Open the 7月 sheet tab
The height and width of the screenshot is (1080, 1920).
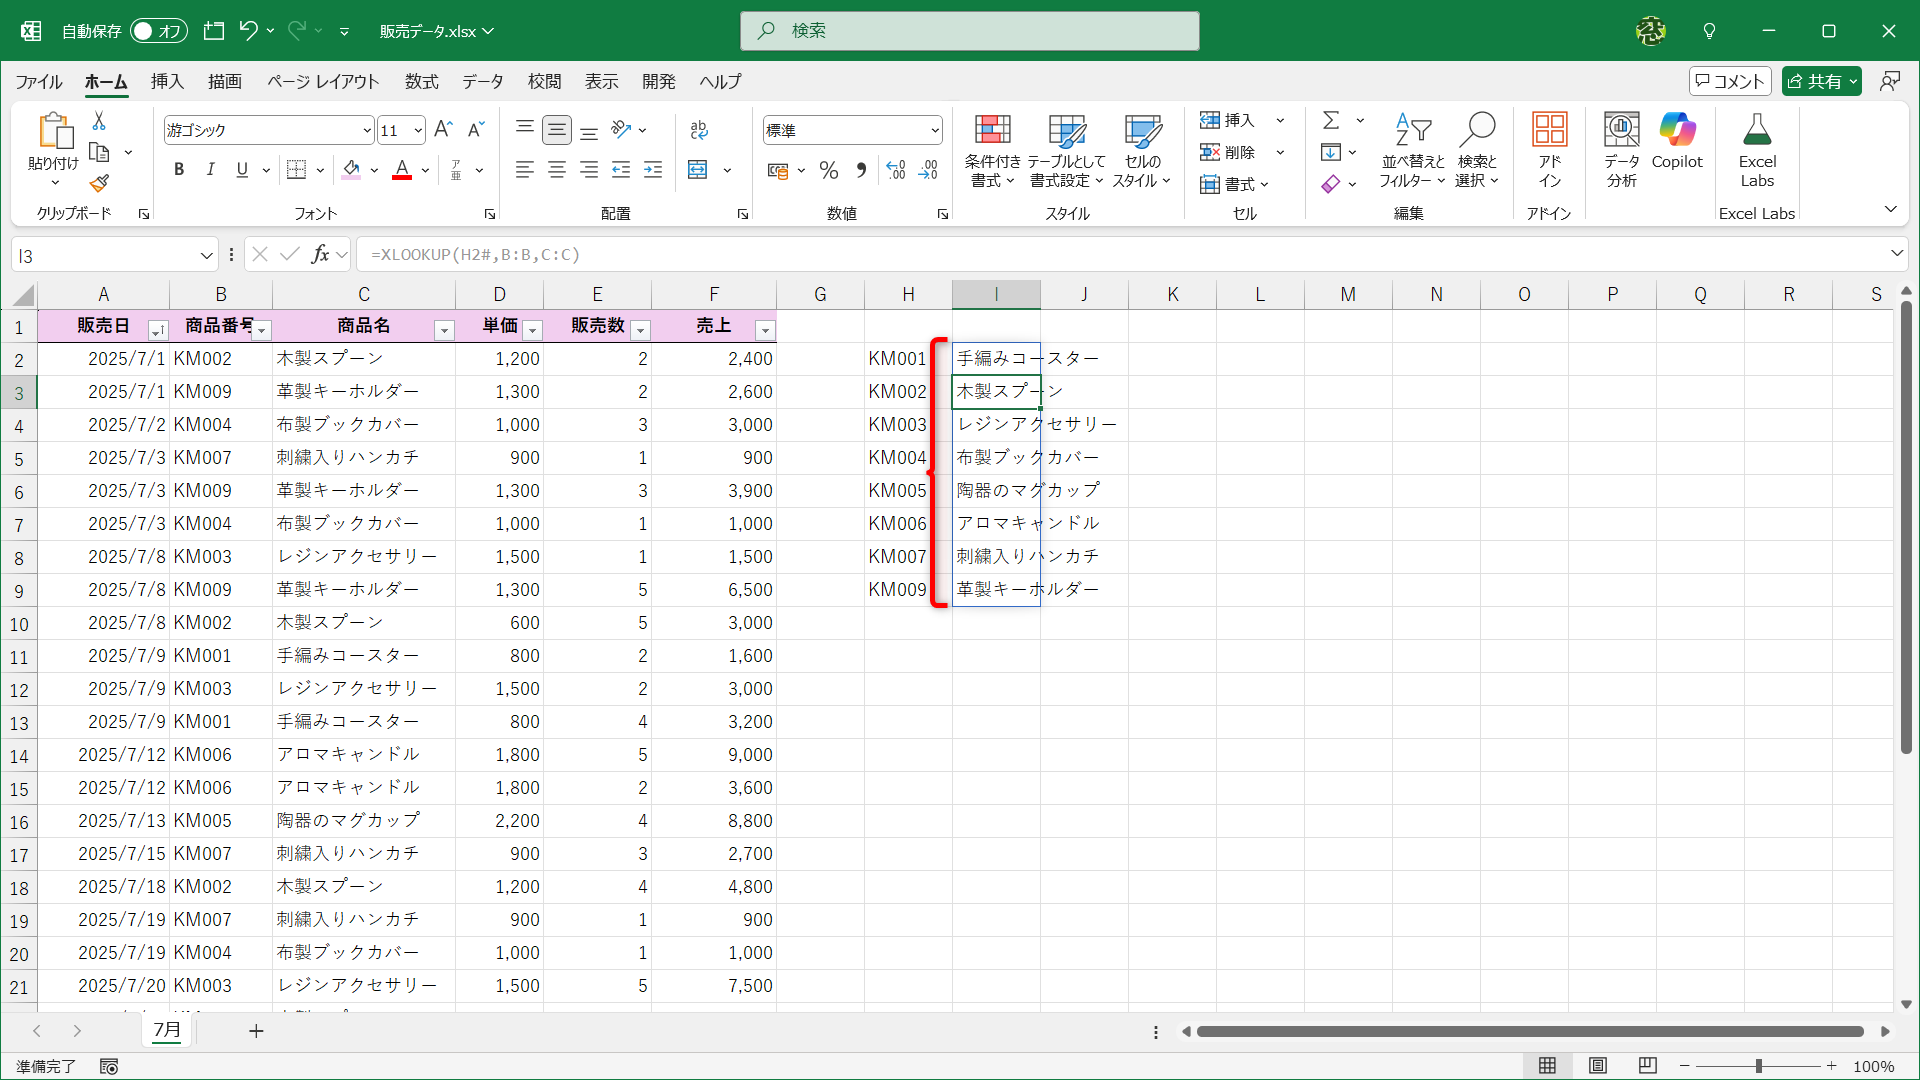click(167, 1030)
